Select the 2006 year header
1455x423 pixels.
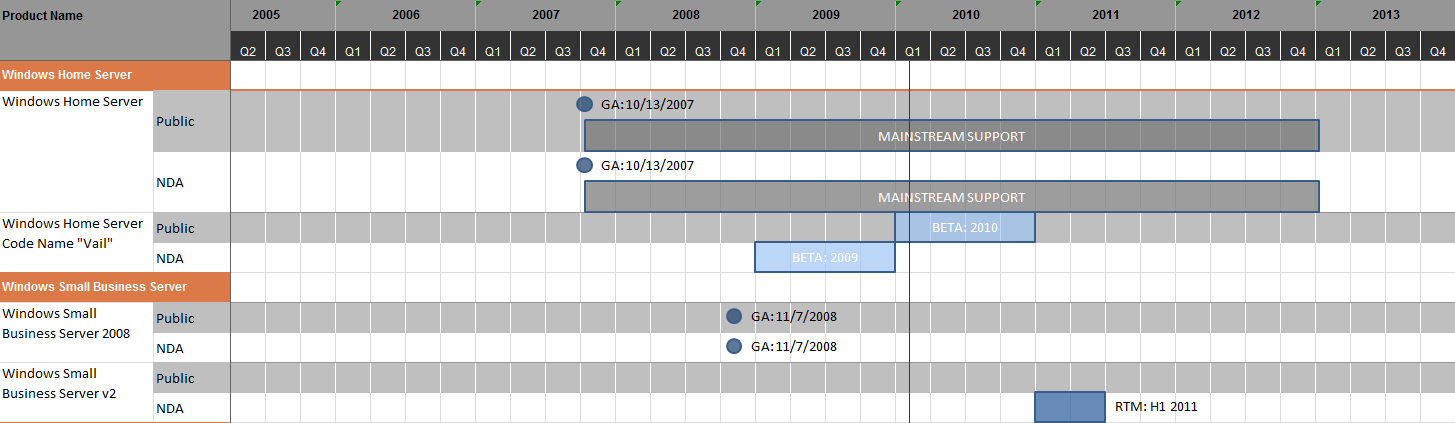pyautogui.click(x=406, y=15)
